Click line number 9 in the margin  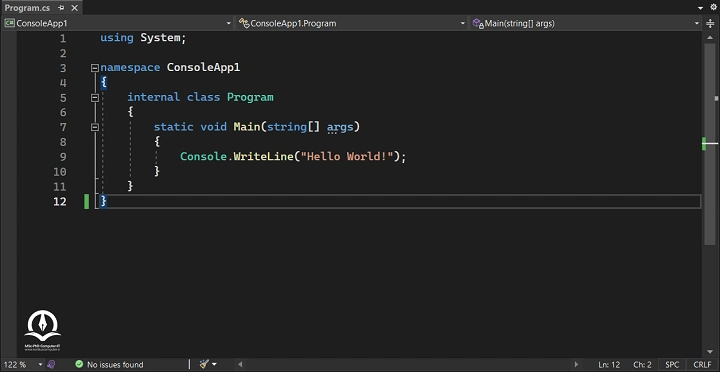coord(63,157)
